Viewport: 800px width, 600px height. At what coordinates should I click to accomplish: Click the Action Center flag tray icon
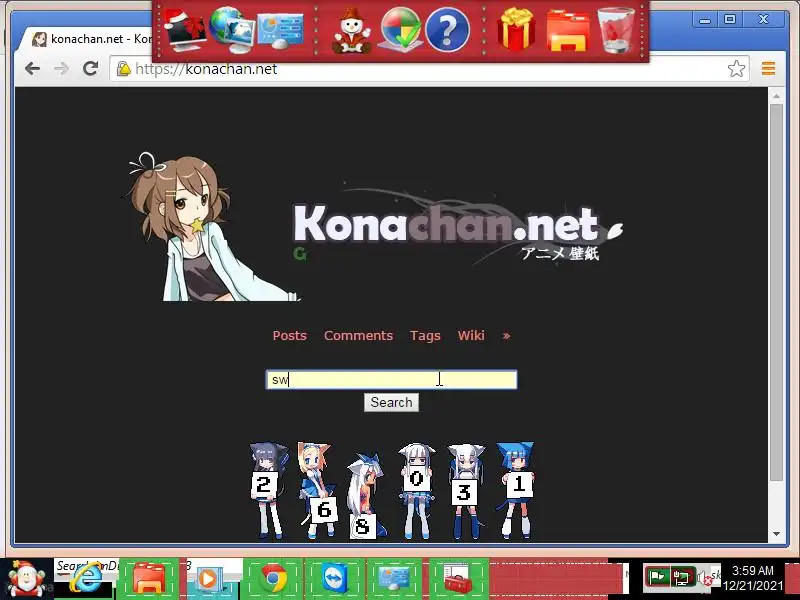click(x=657, y=577)
